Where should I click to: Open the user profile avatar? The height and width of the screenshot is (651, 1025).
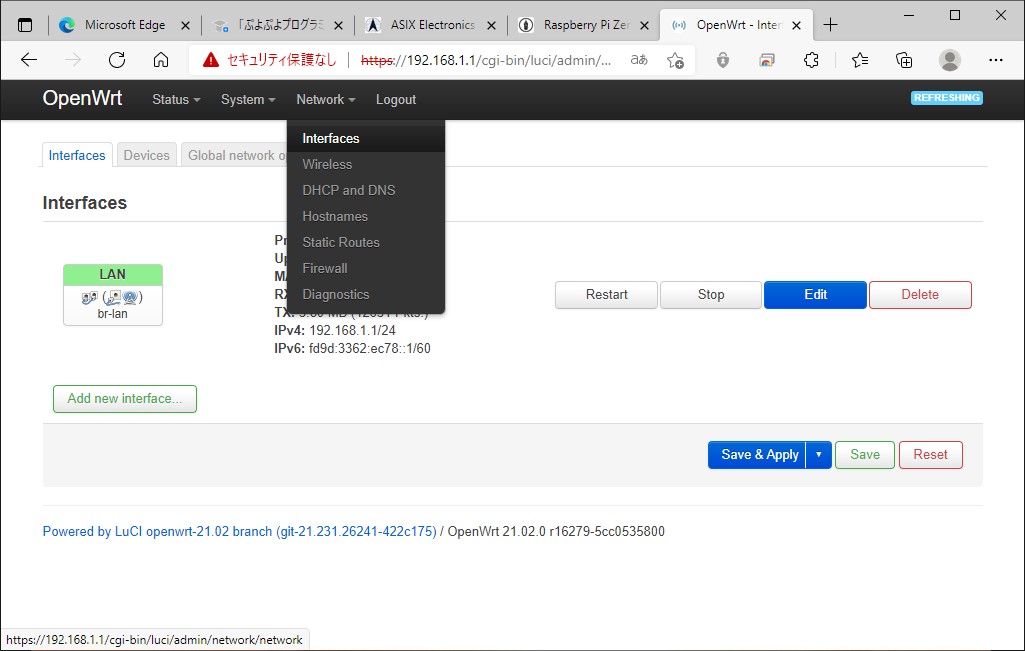tap(950, 60)
